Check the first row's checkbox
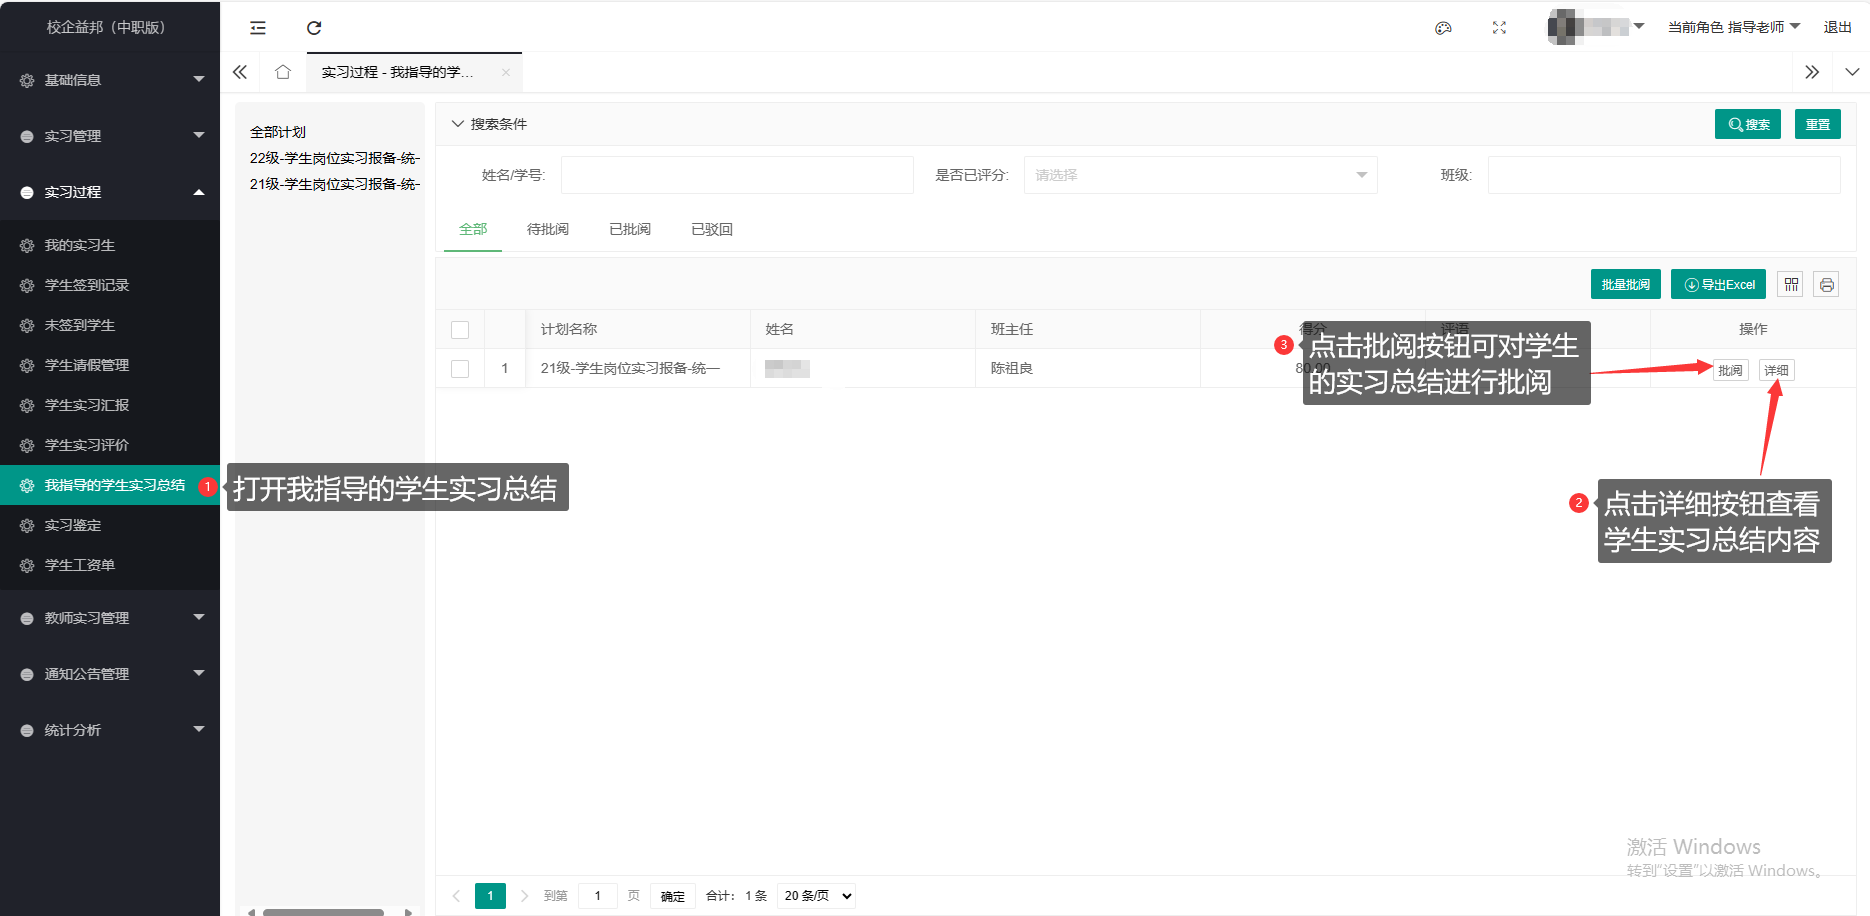1870x916 pixels. (x=460, y=369)
